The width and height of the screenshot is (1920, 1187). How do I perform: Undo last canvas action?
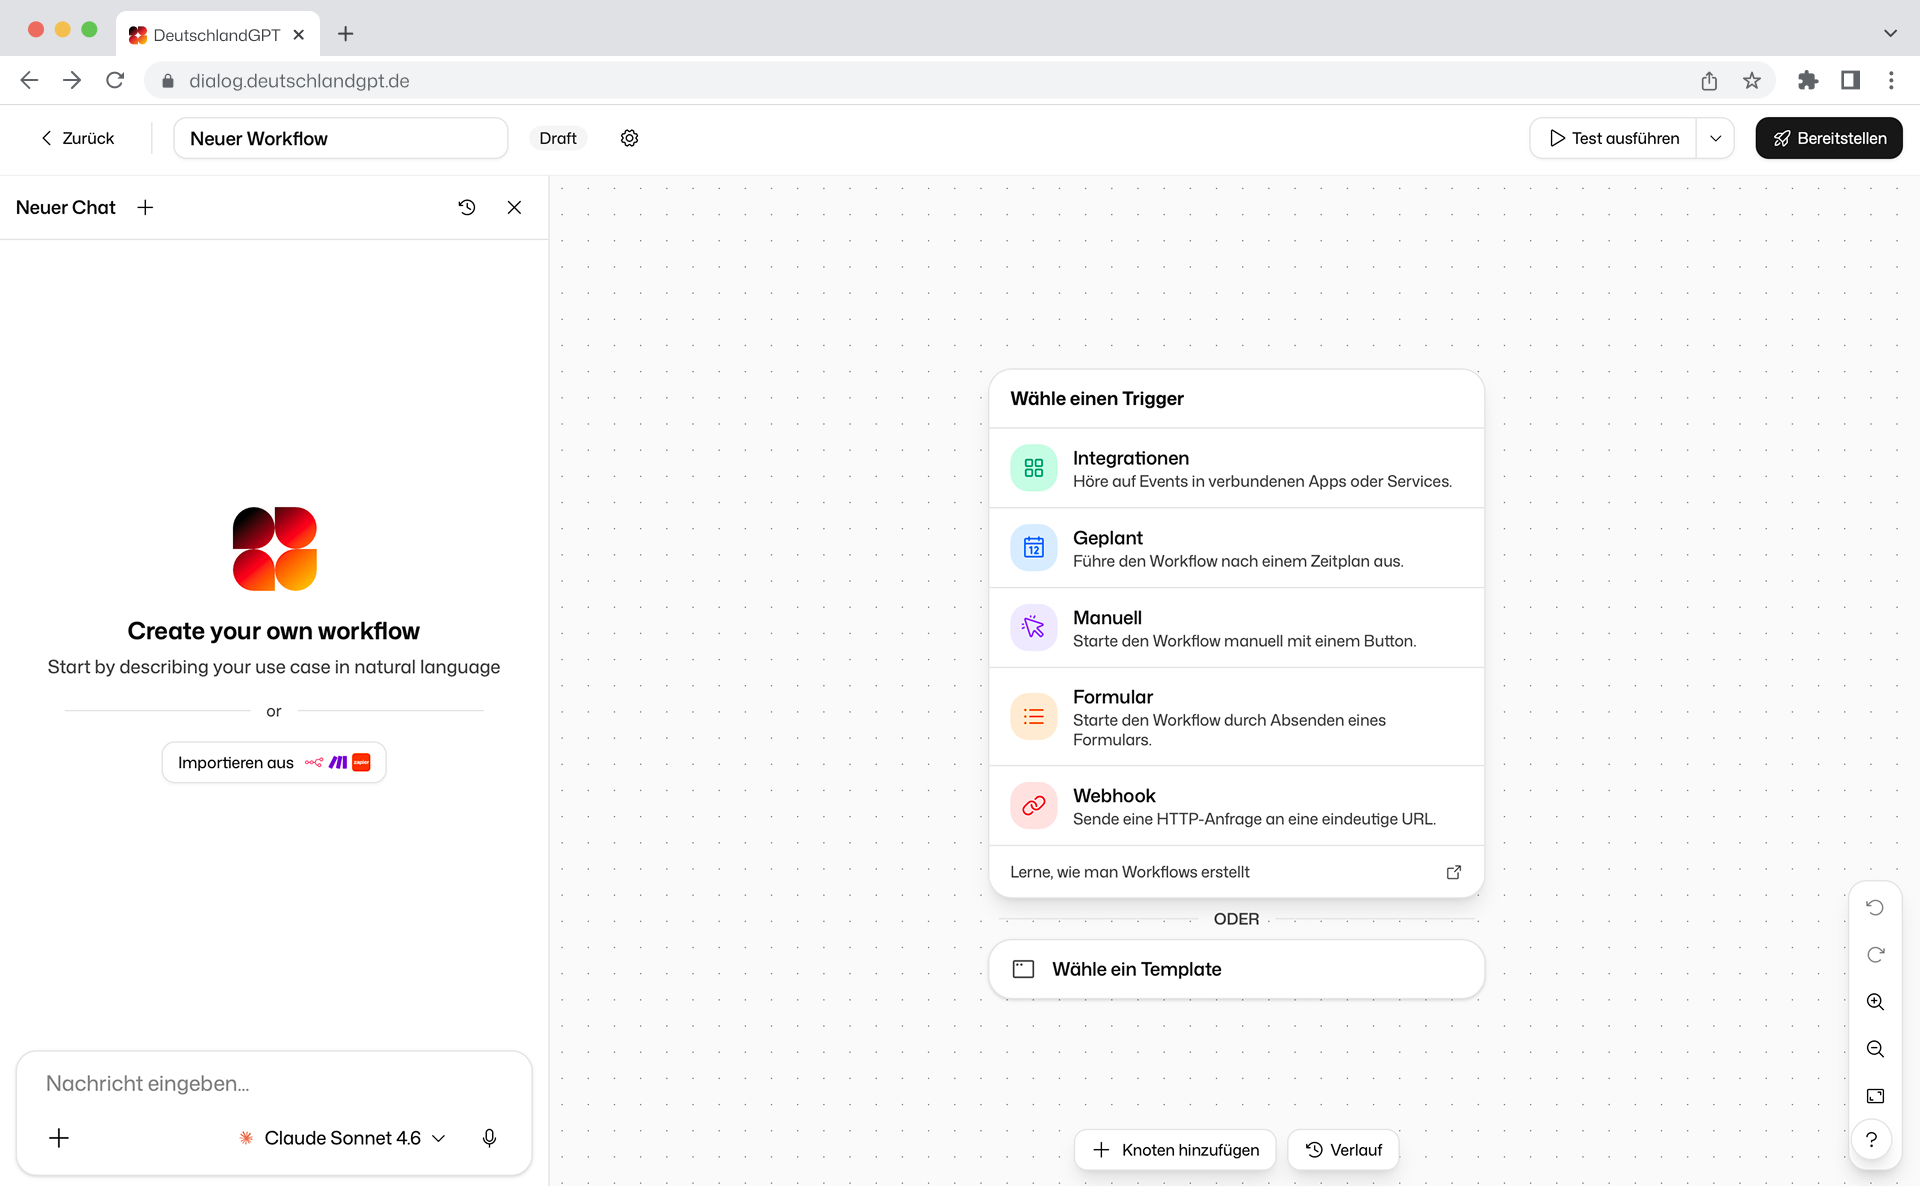point(1875,907)
